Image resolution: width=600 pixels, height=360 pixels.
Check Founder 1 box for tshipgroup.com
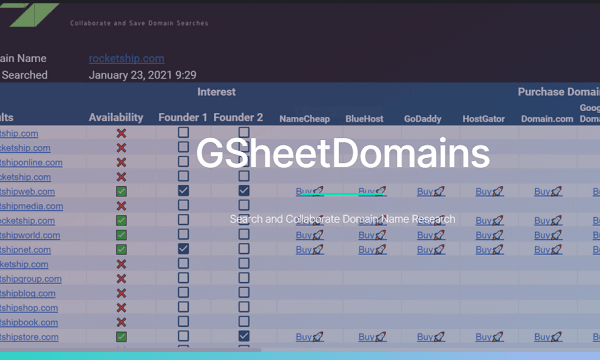point(183,278)
